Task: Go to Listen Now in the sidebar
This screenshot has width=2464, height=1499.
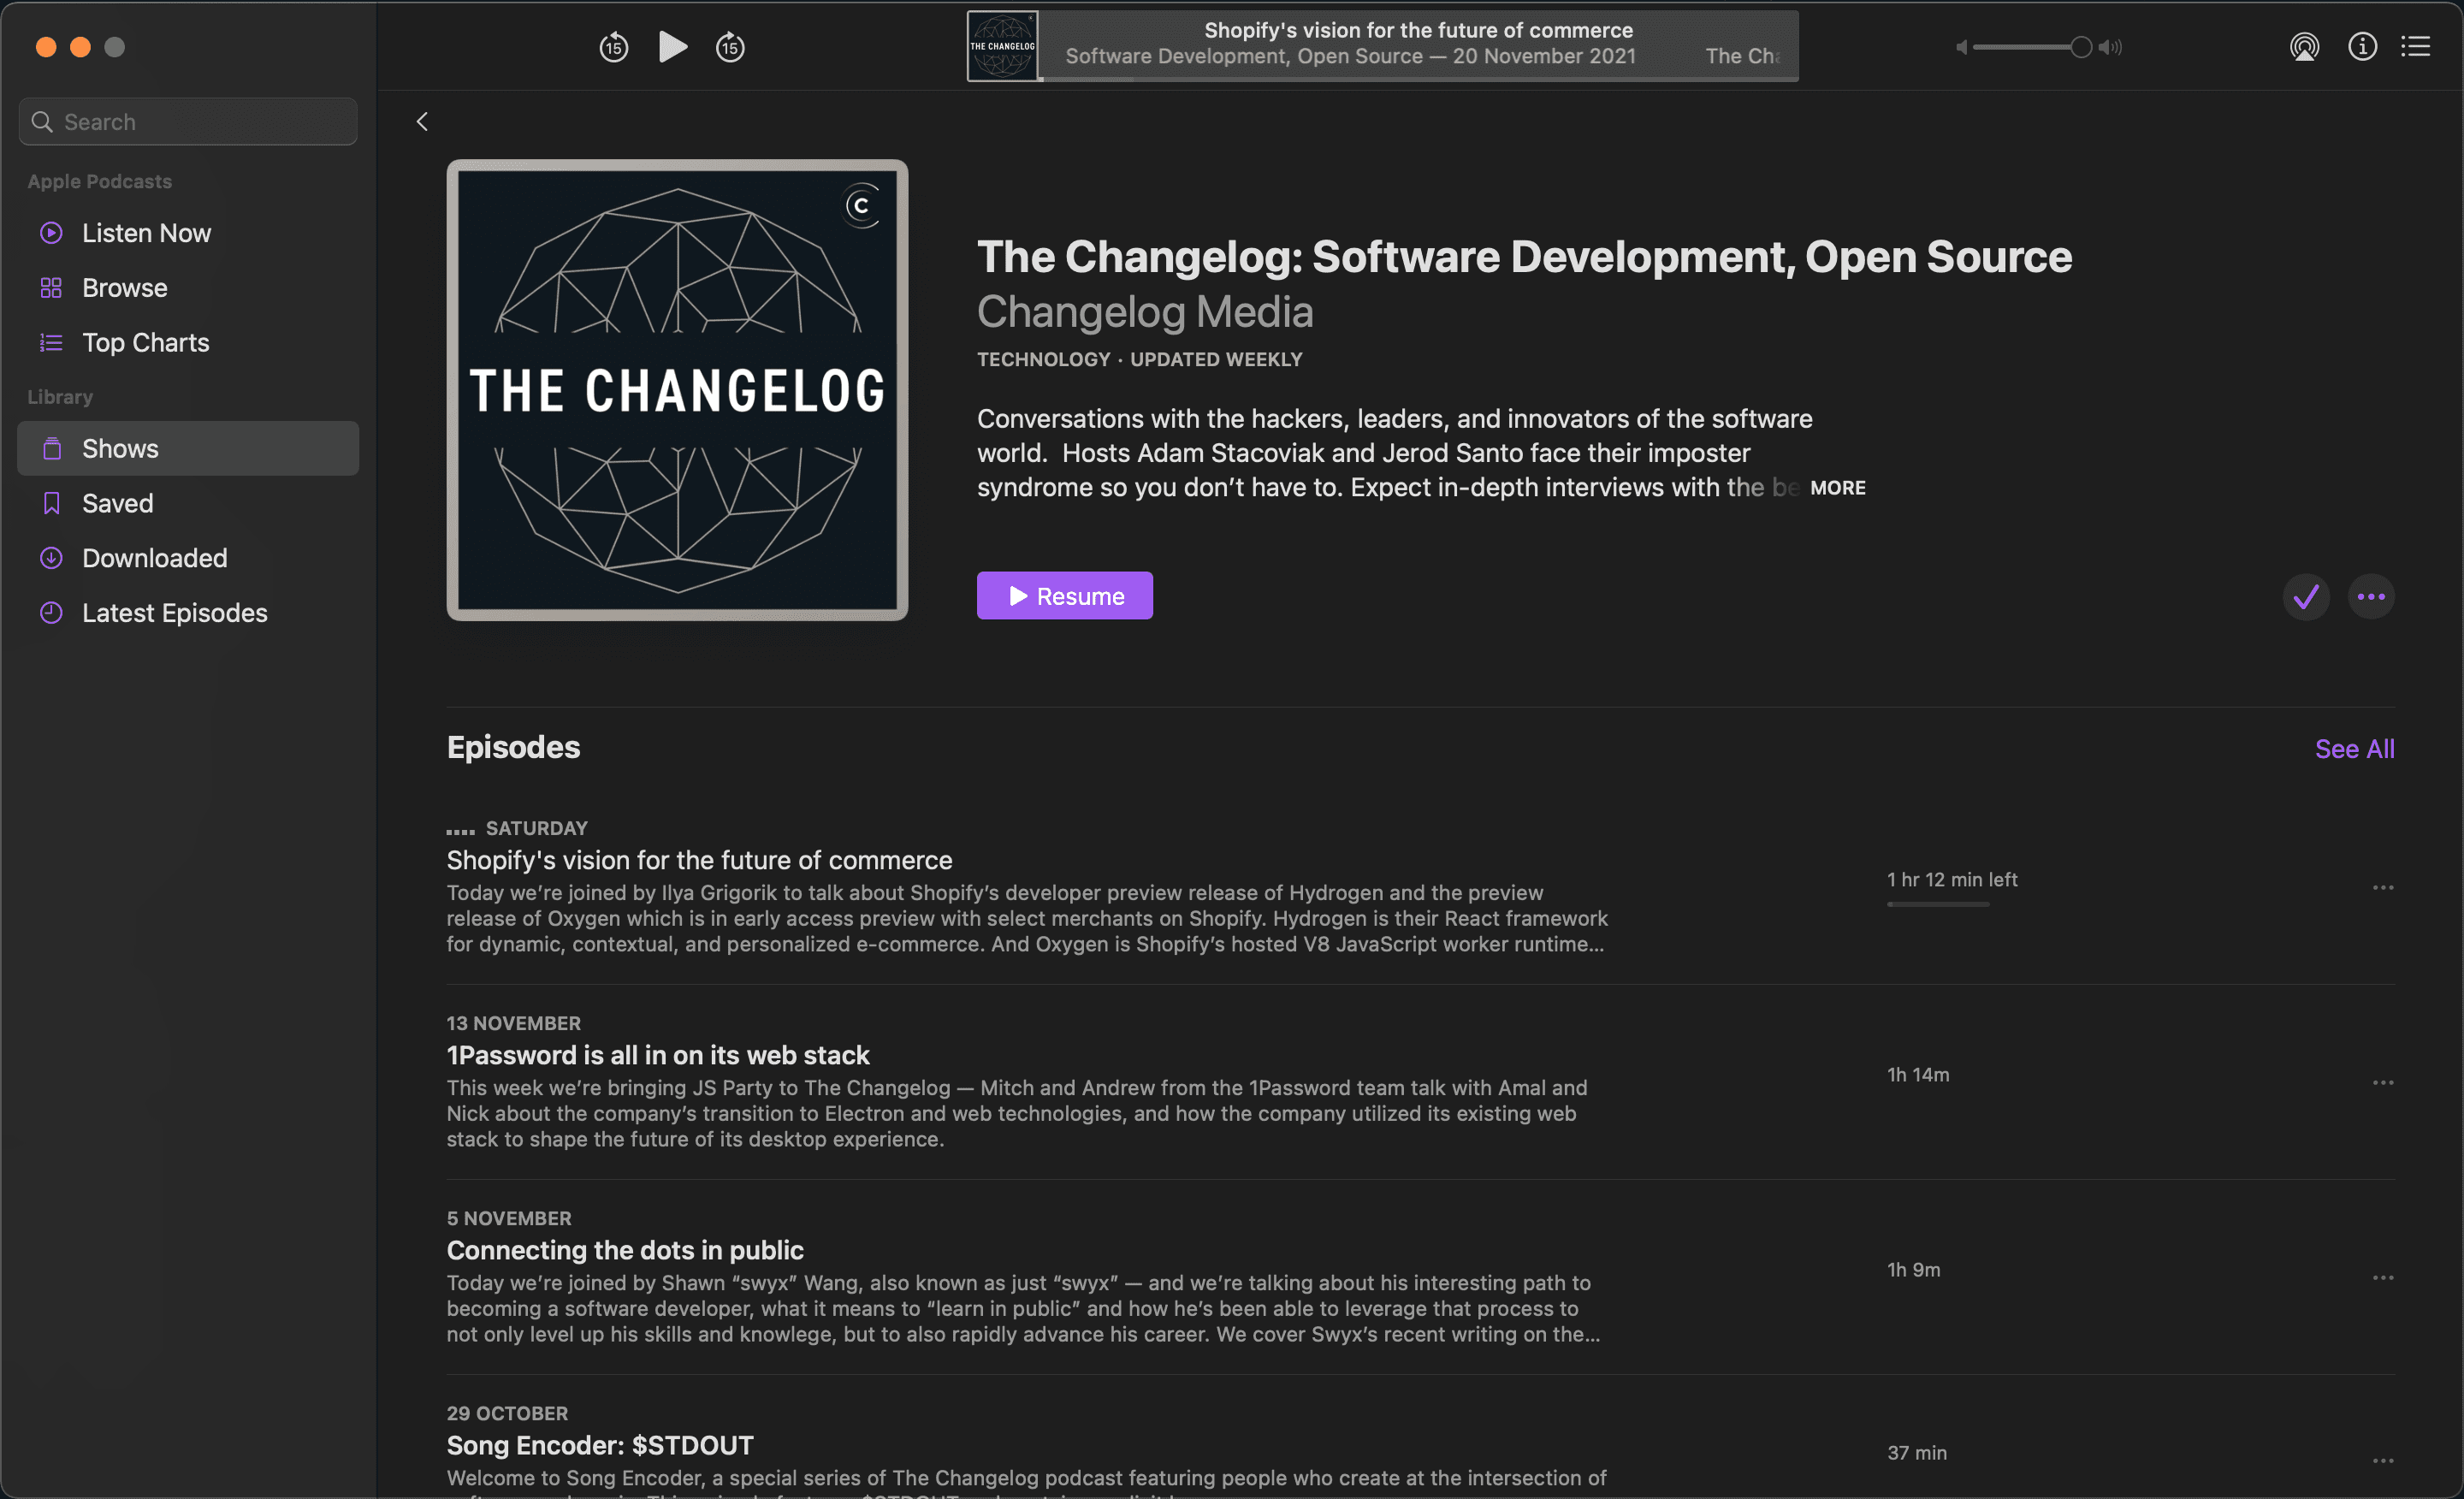Action: pos(146,233)
